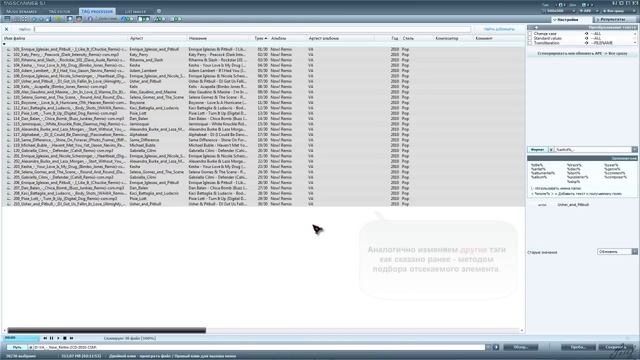The height and width of the screenshot is (360, 640).
Task: Click the green-yellow toolbar icon
Action: pos(59,19)
